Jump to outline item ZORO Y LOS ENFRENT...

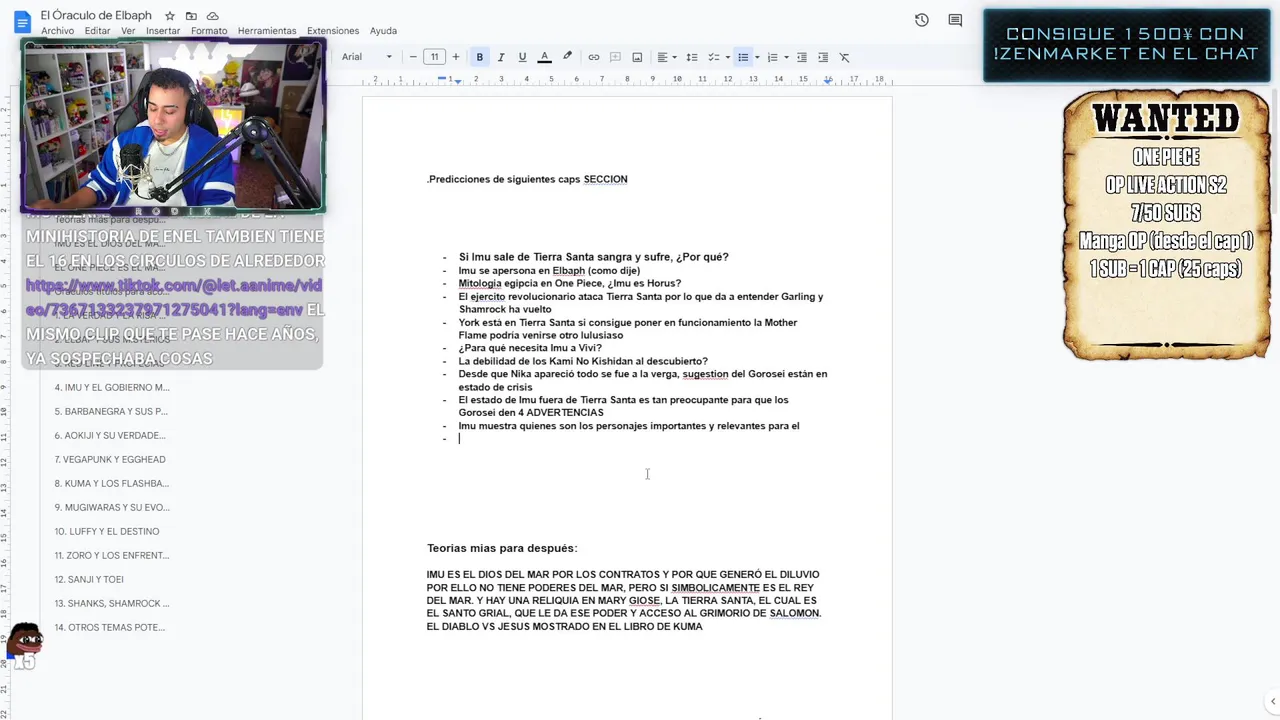[x=112, y=555]
